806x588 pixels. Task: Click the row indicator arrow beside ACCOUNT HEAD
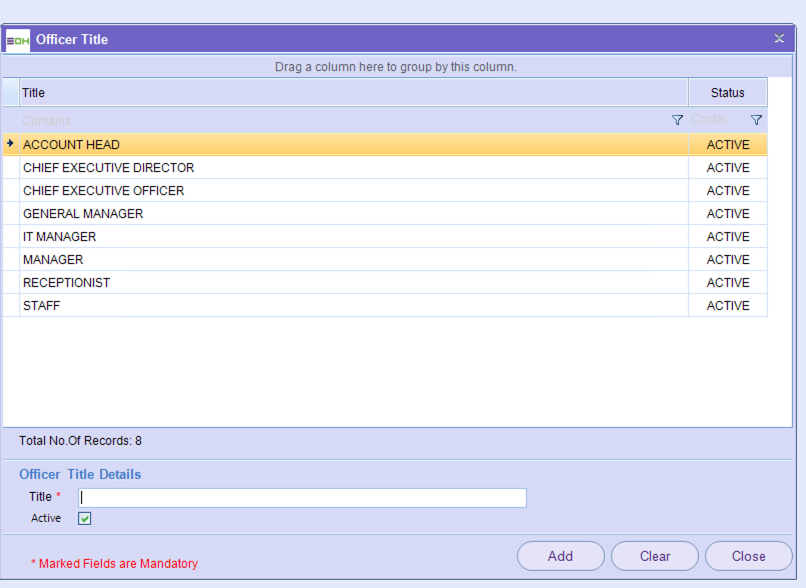[10, 144]
